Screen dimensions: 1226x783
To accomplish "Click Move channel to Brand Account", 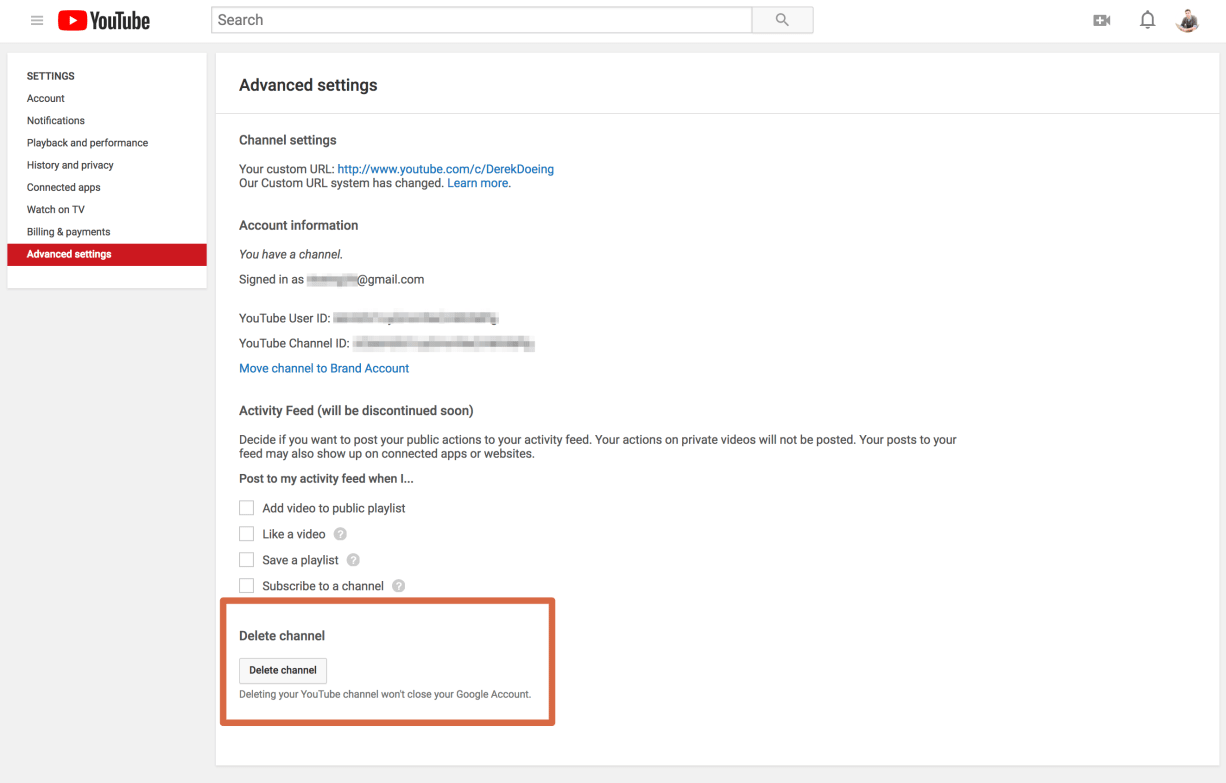I will 323,368.
